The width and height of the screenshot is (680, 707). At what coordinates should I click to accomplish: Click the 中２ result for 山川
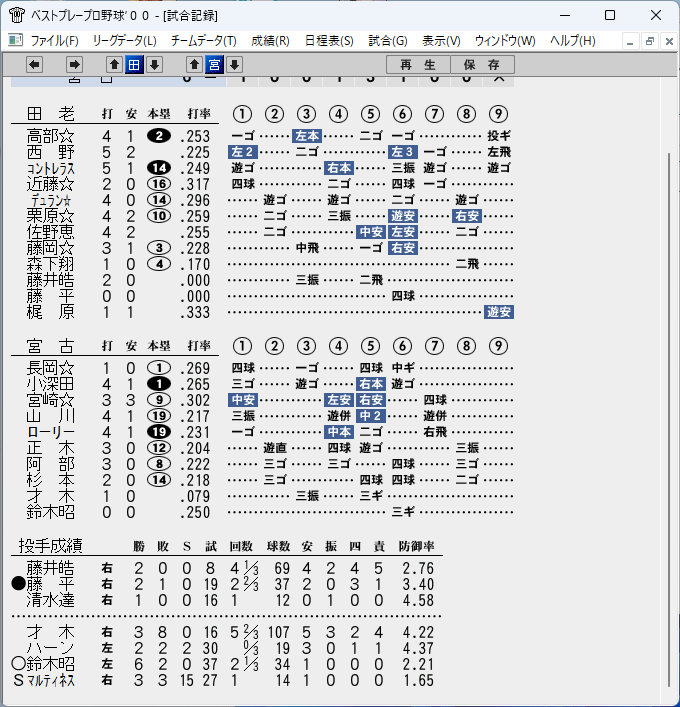(371, 416)
